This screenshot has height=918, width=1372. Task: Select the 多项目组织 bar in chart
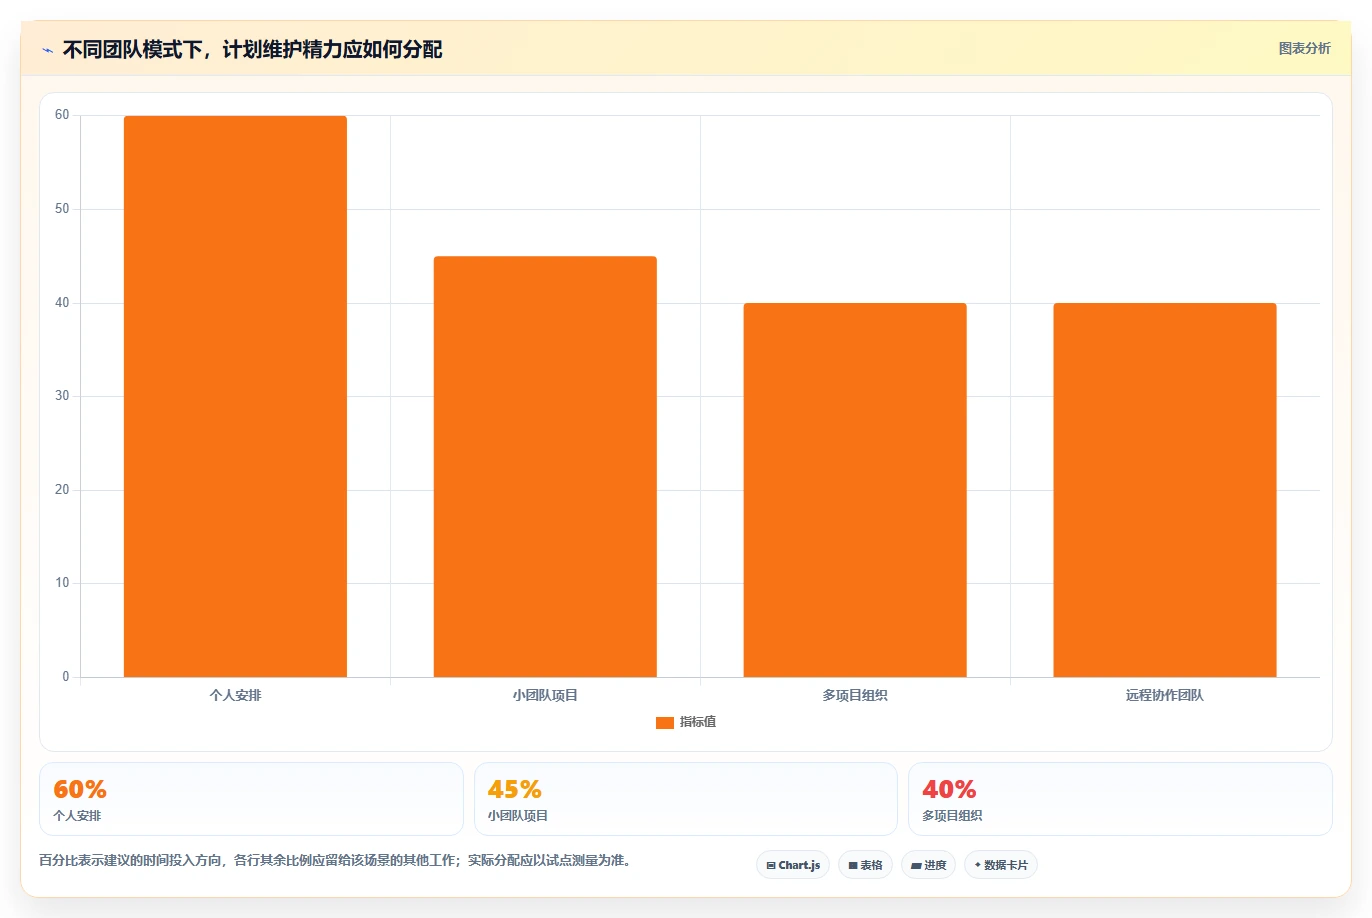[855, 490]
